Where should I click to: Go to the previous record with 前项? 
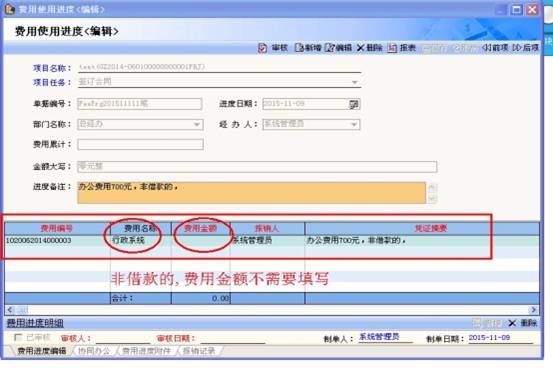(495, 48)
